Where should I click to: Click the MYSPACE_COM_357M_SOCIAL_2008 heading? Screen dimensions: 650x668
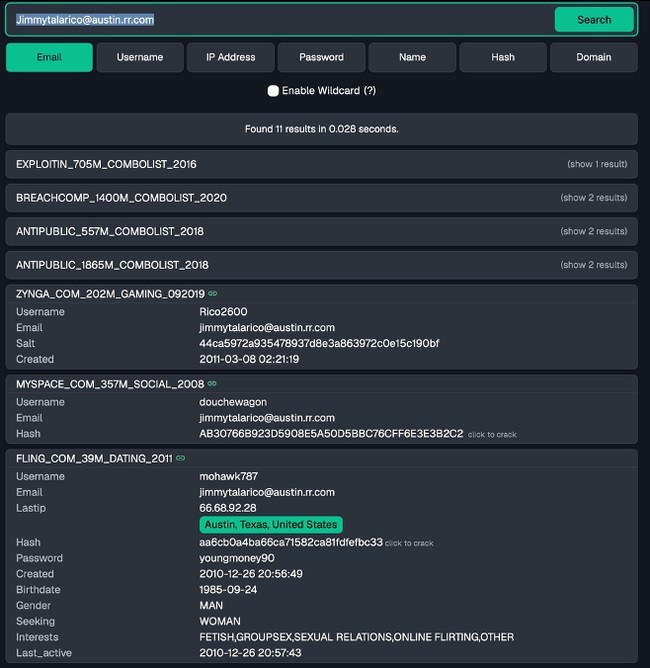click(x=110, y=384)
